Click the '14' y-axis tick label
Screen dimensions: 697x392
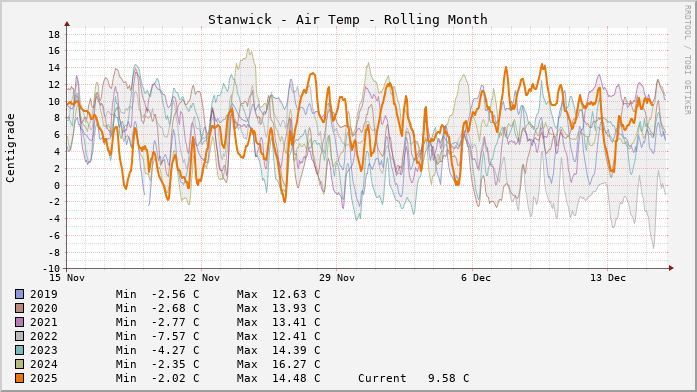click(54, 68)
